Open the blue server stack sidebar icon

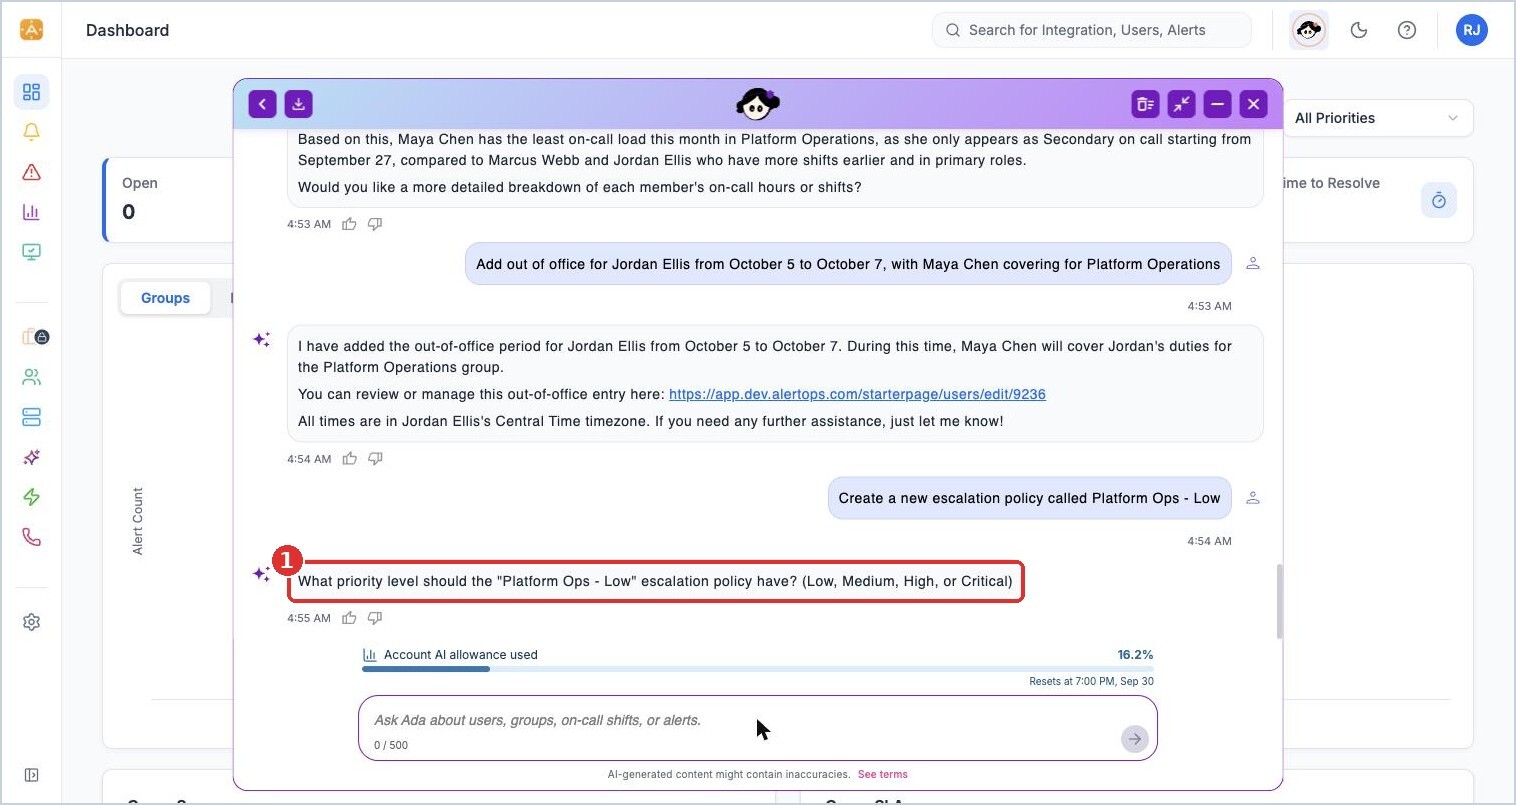tap(31, 417)
